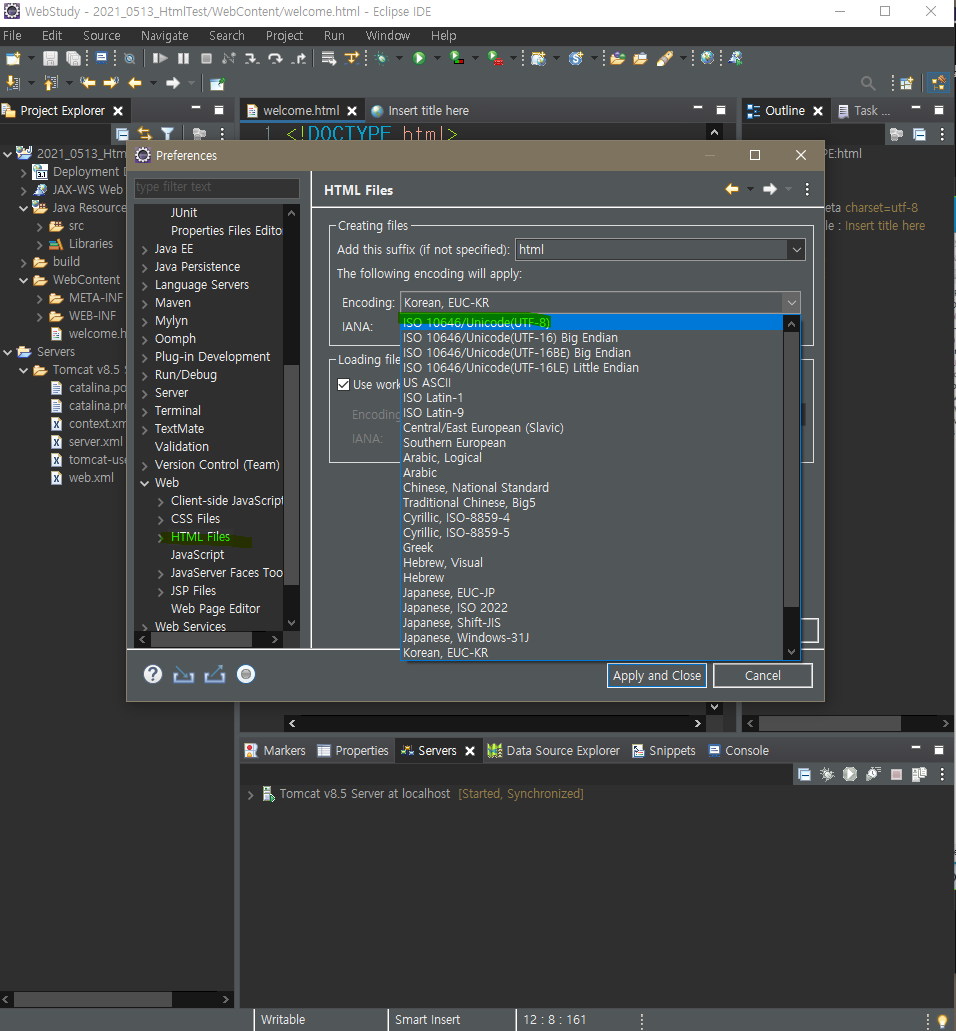Collapse WebContent folder in Project Explorer
Image resolution: width=956 pixels, height=1031 pixels.
coord(24,280)
